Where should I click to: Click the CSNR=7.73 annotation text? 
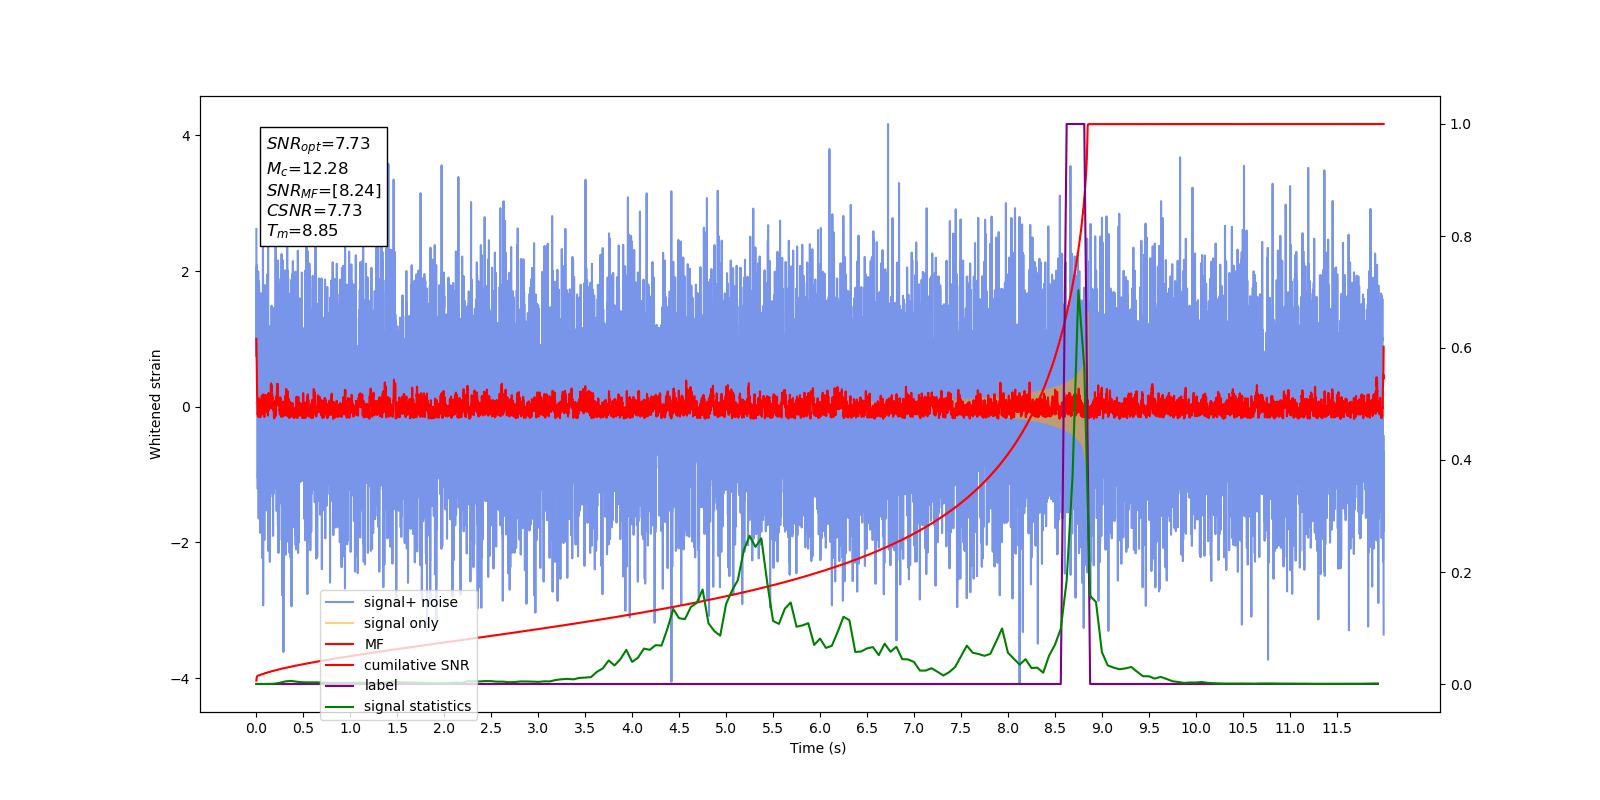pos(314,211)
